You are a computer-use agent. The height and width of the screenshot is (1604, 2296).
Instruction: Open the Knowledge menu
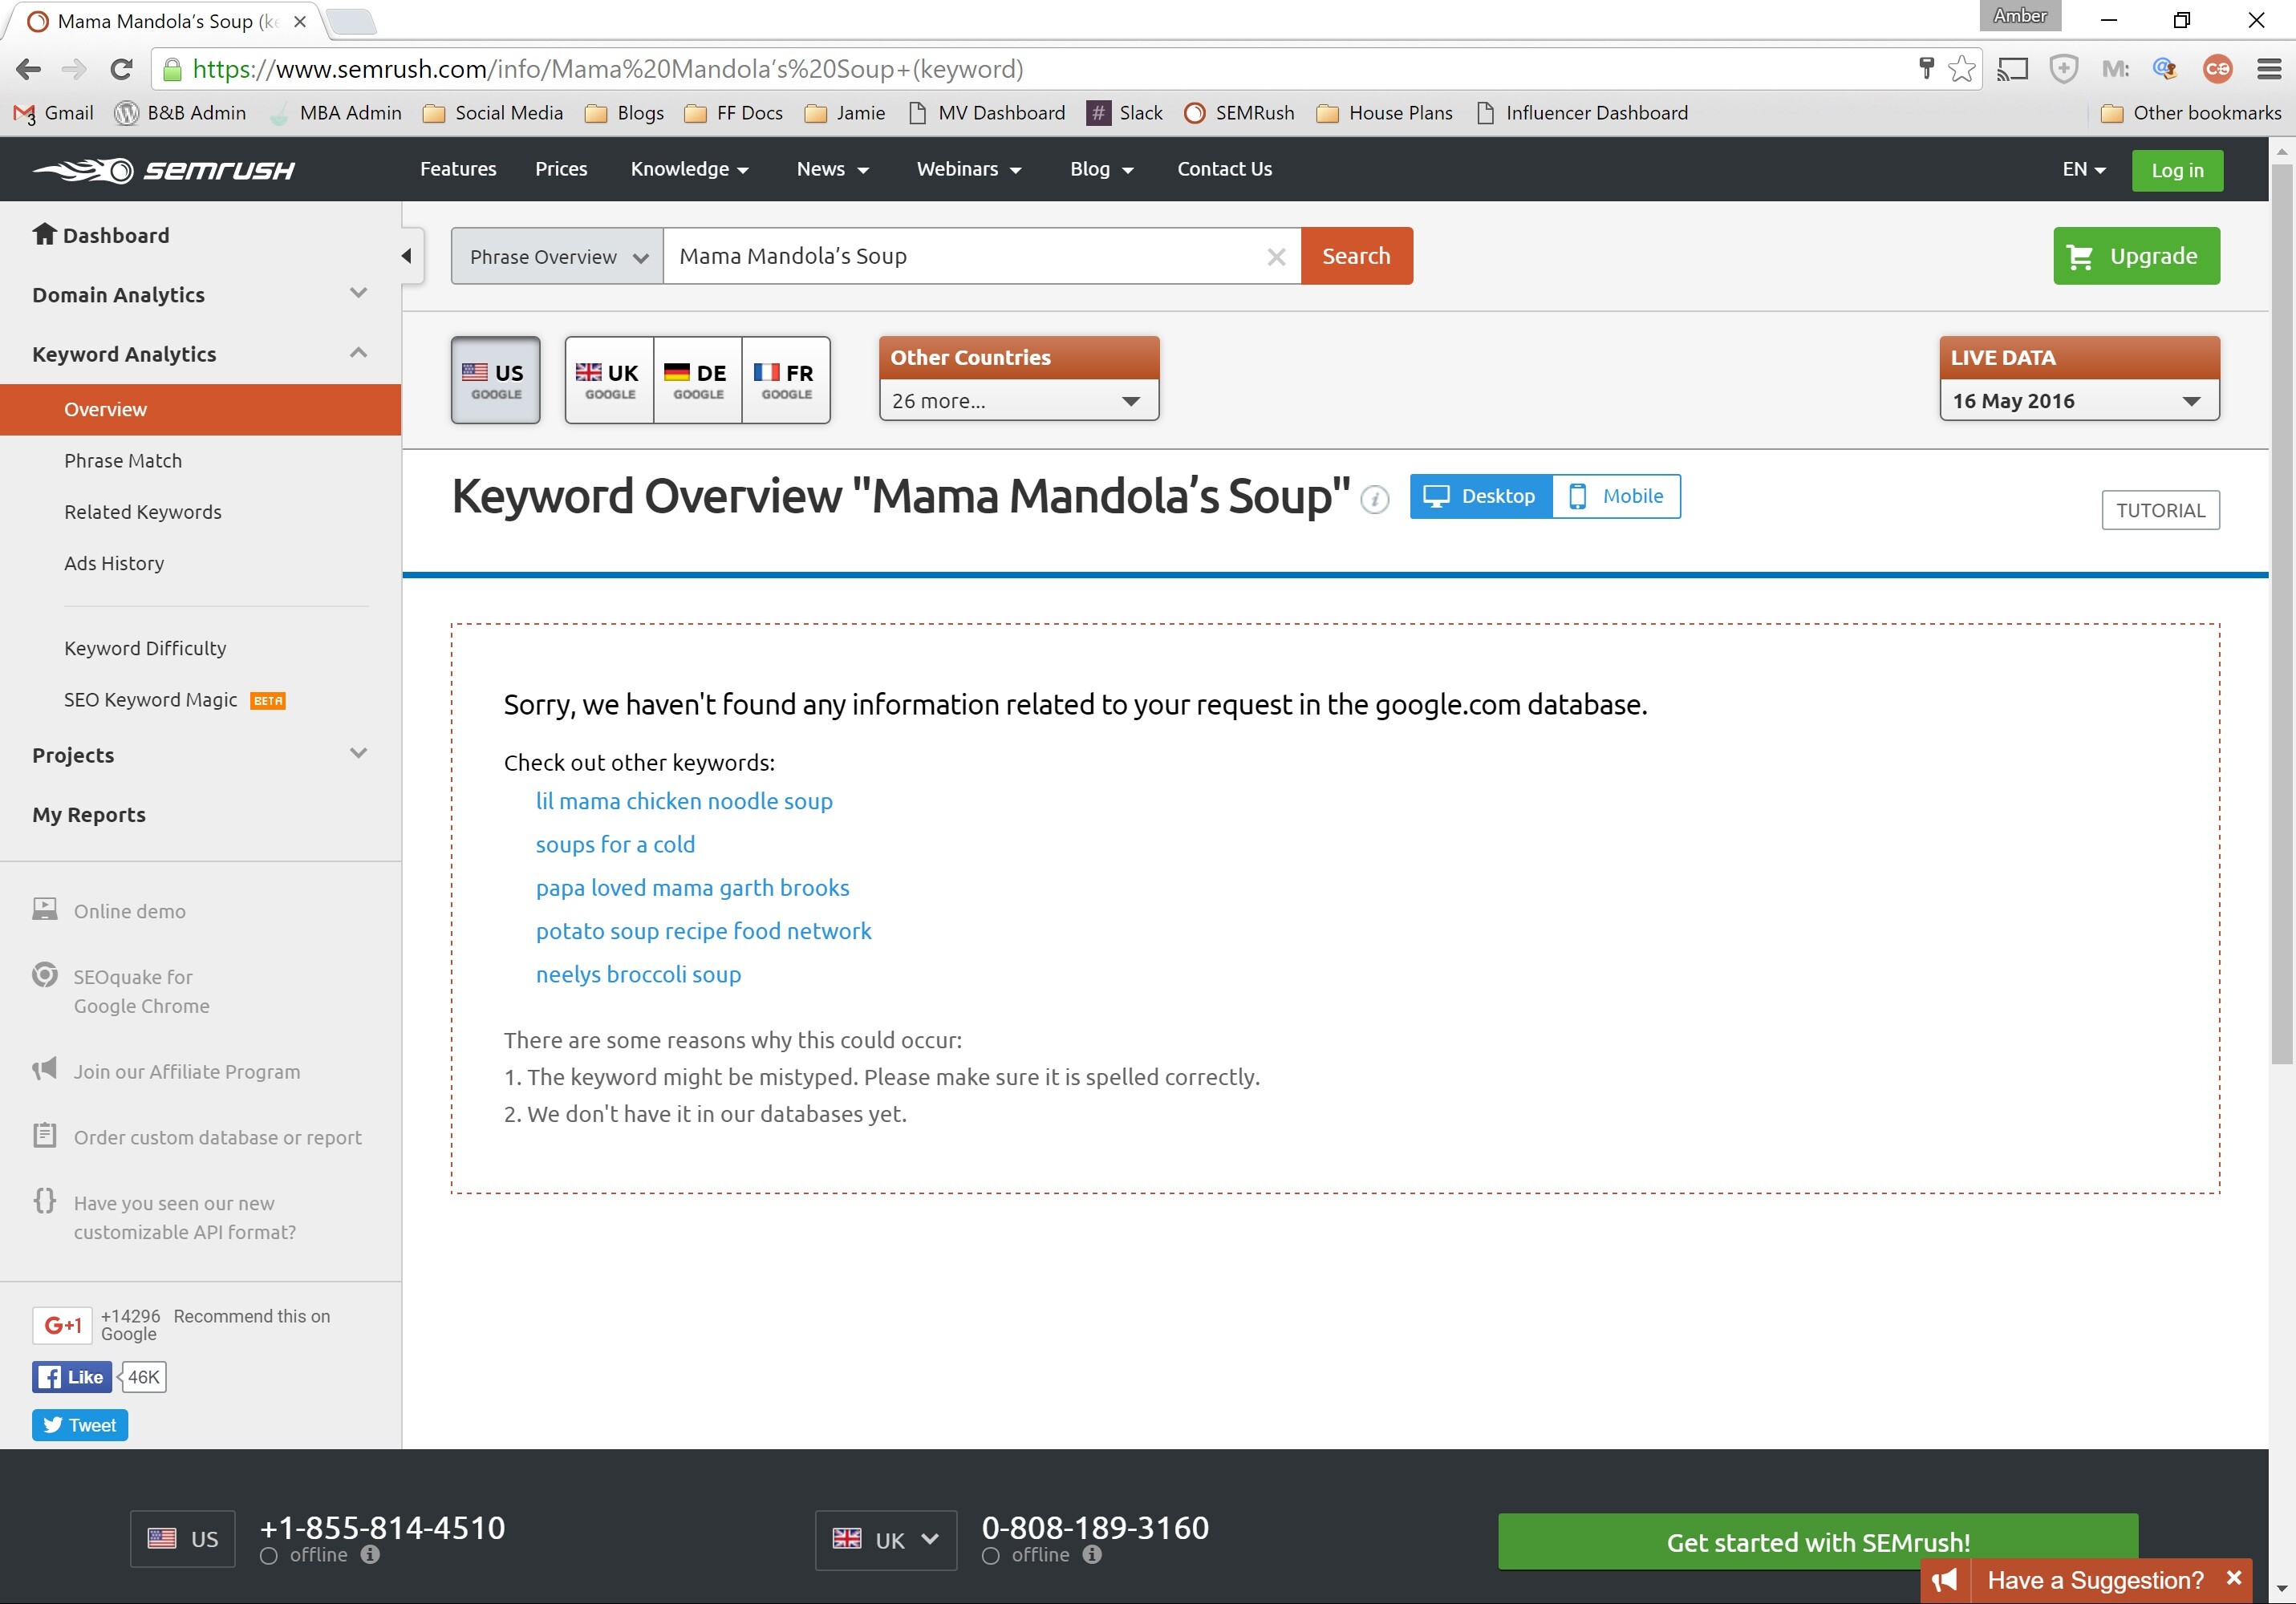690,169
